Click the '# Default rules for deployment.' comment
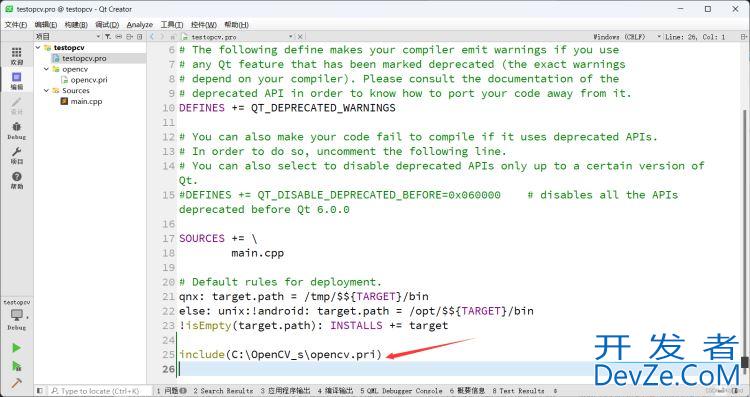 280,282
